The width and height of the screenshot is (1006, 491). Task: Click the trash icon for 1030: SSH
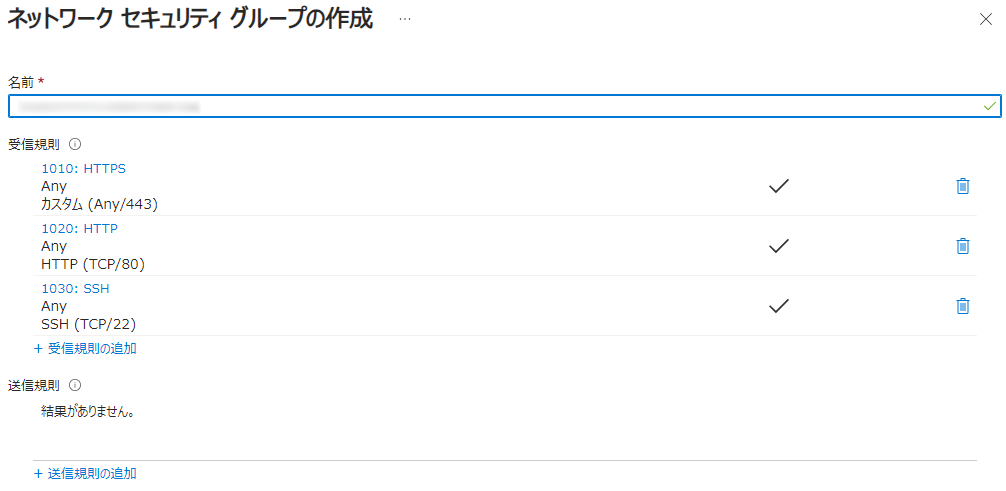point(962,306)
